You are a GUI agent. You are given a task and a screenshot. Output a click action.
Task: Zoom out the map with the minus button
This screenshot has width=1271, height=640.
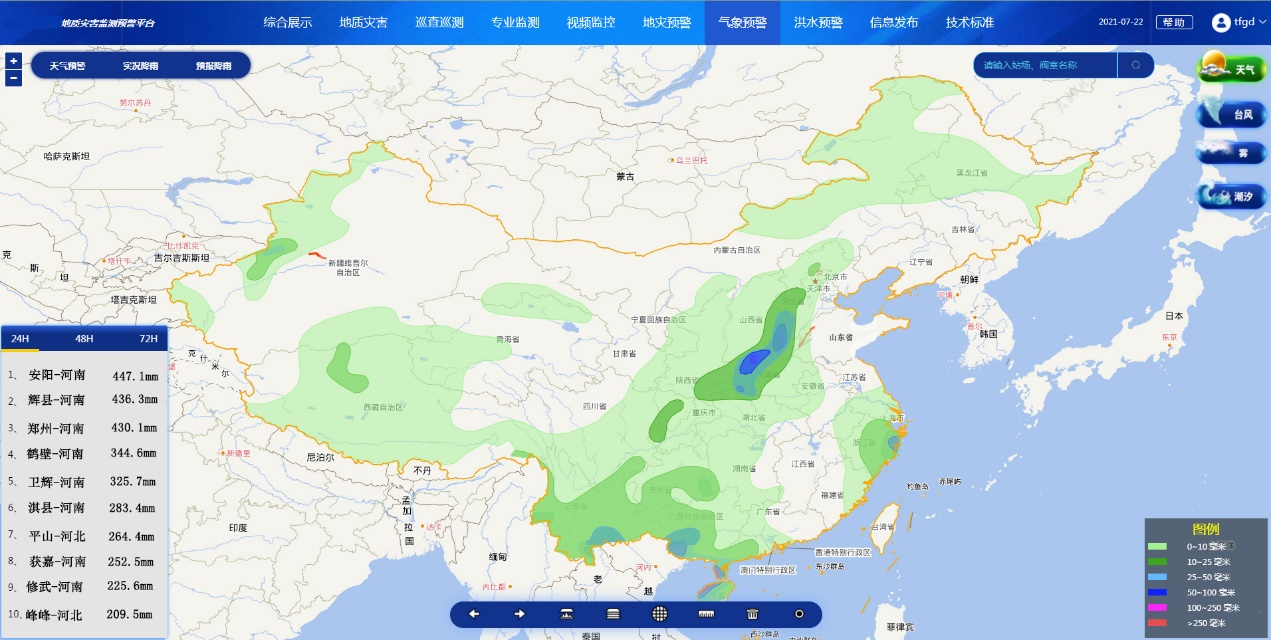(x=13, y=78)
